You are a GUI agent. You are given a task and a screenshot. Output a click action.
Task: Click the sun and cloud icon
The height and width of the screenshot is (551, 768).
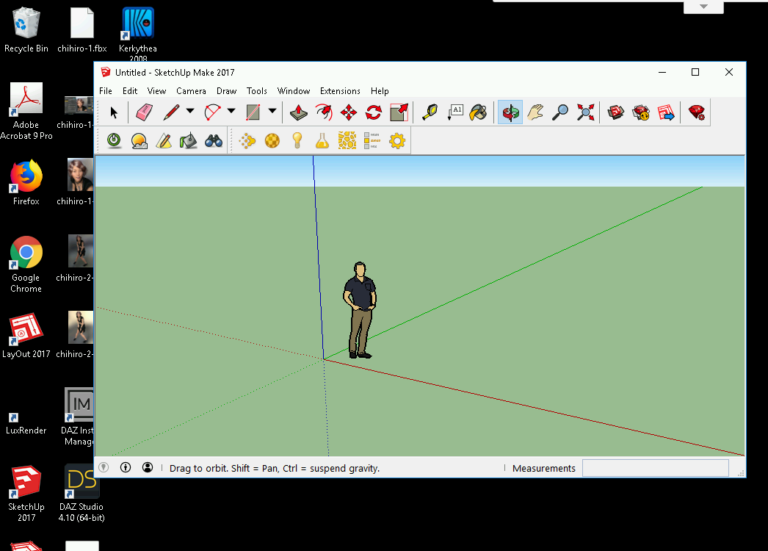tap(139, 141)
